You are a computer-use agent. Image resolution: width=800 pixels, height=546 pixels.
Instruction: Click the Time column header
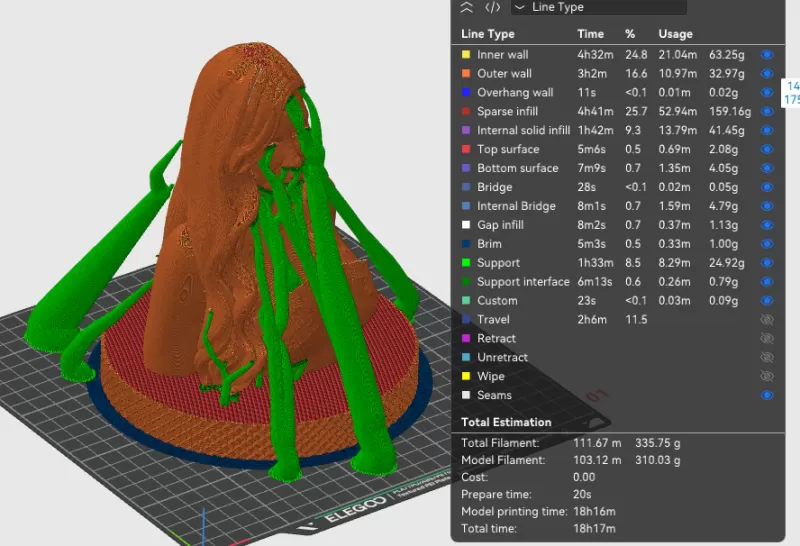click(590, 34)
